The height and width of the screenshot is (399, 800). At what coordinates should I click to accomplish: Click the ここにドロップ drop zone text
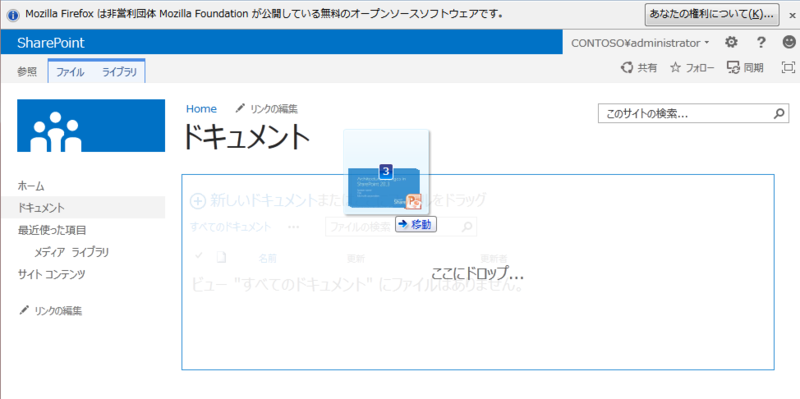(478, 273)
